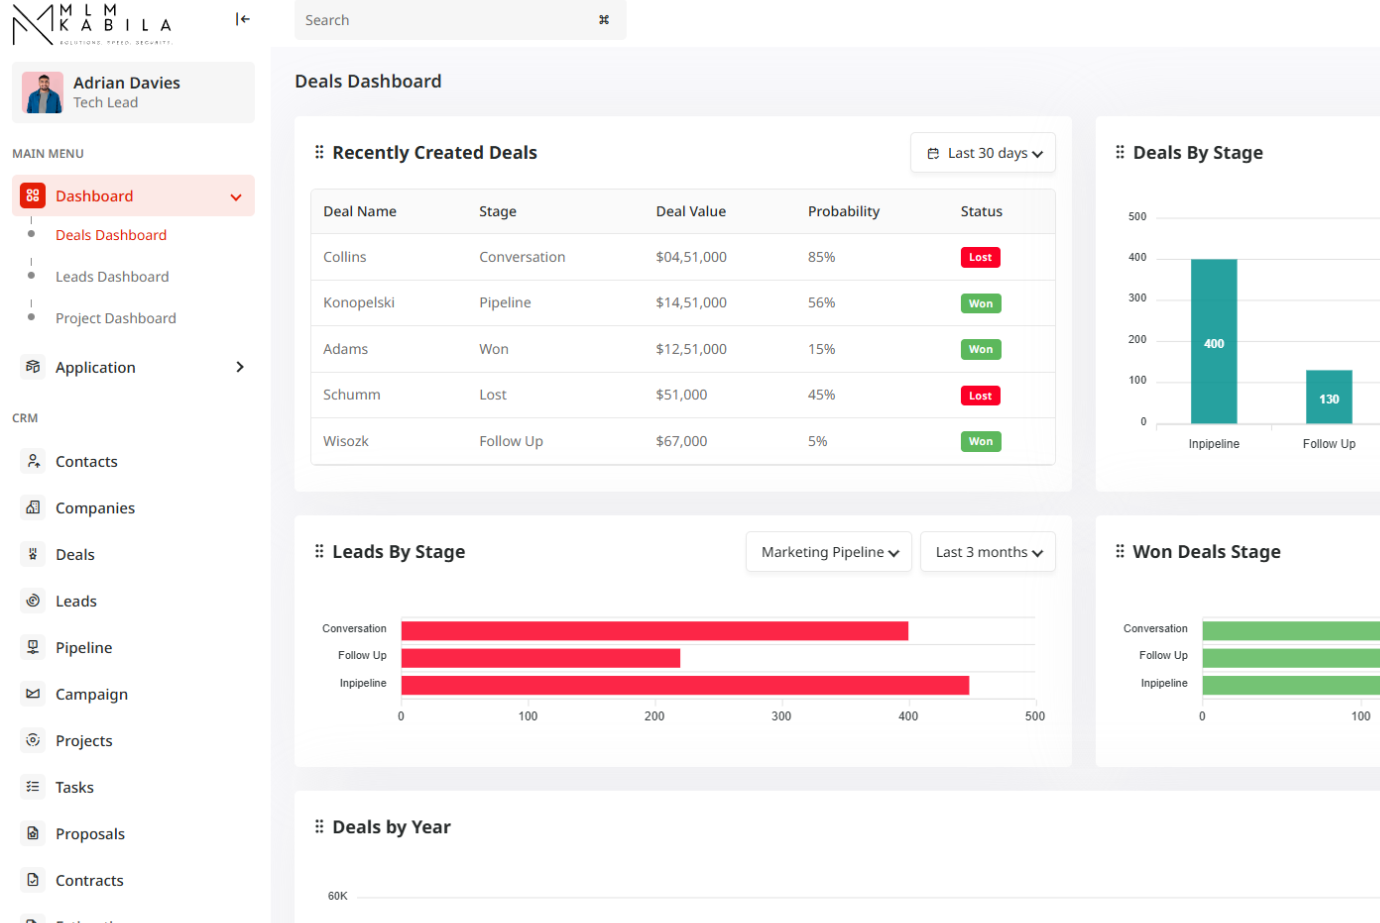Click the Deal Value column header
This screenshot has width=1380, height=923.
click(691, 211)
